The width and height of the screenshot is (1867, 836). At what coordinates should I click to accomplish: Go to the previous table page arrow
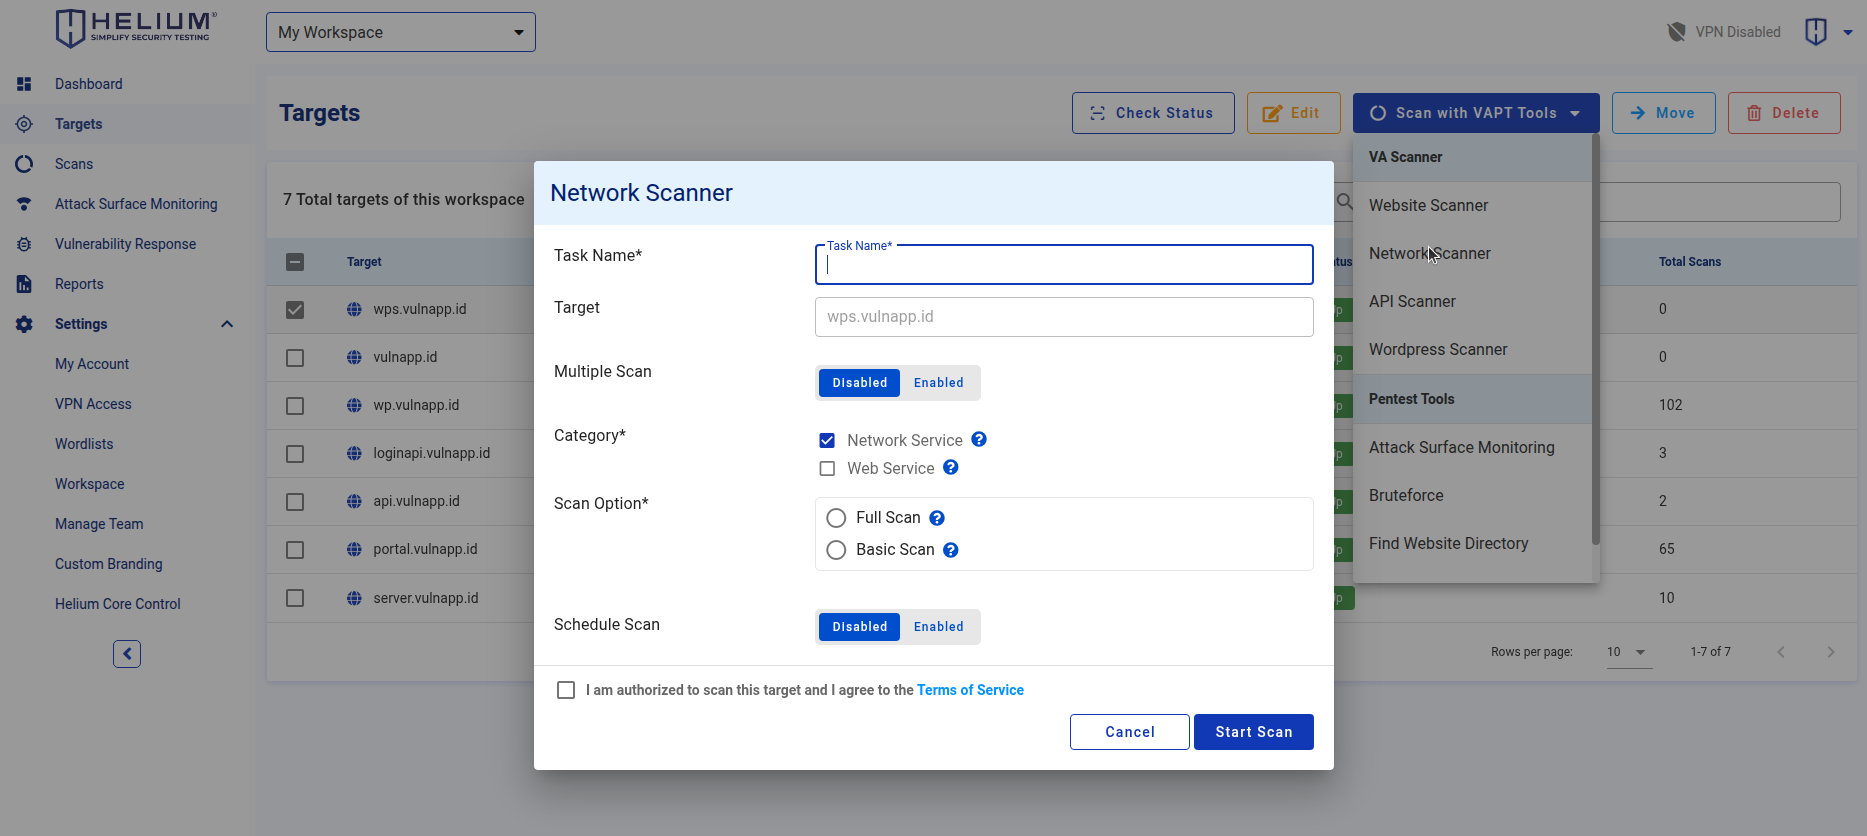pyautogui.click(x=1781, y=652)
